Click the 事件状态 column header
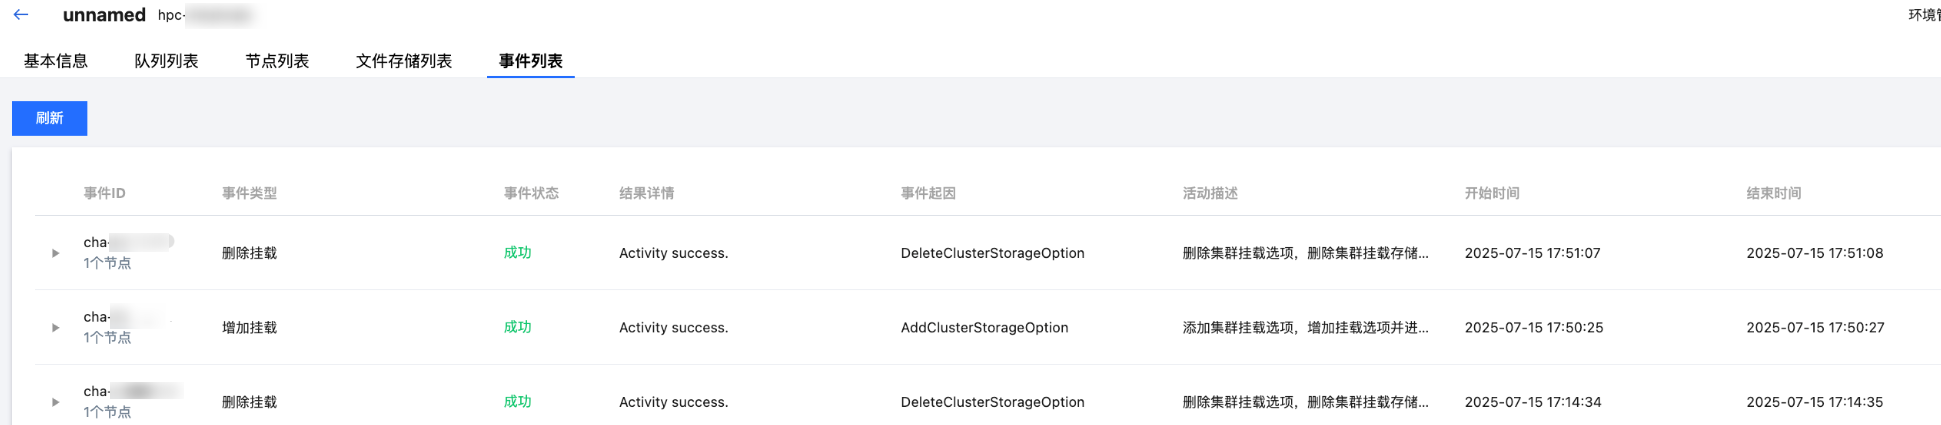Screen dimensions: 1941x425 point(531,193)
